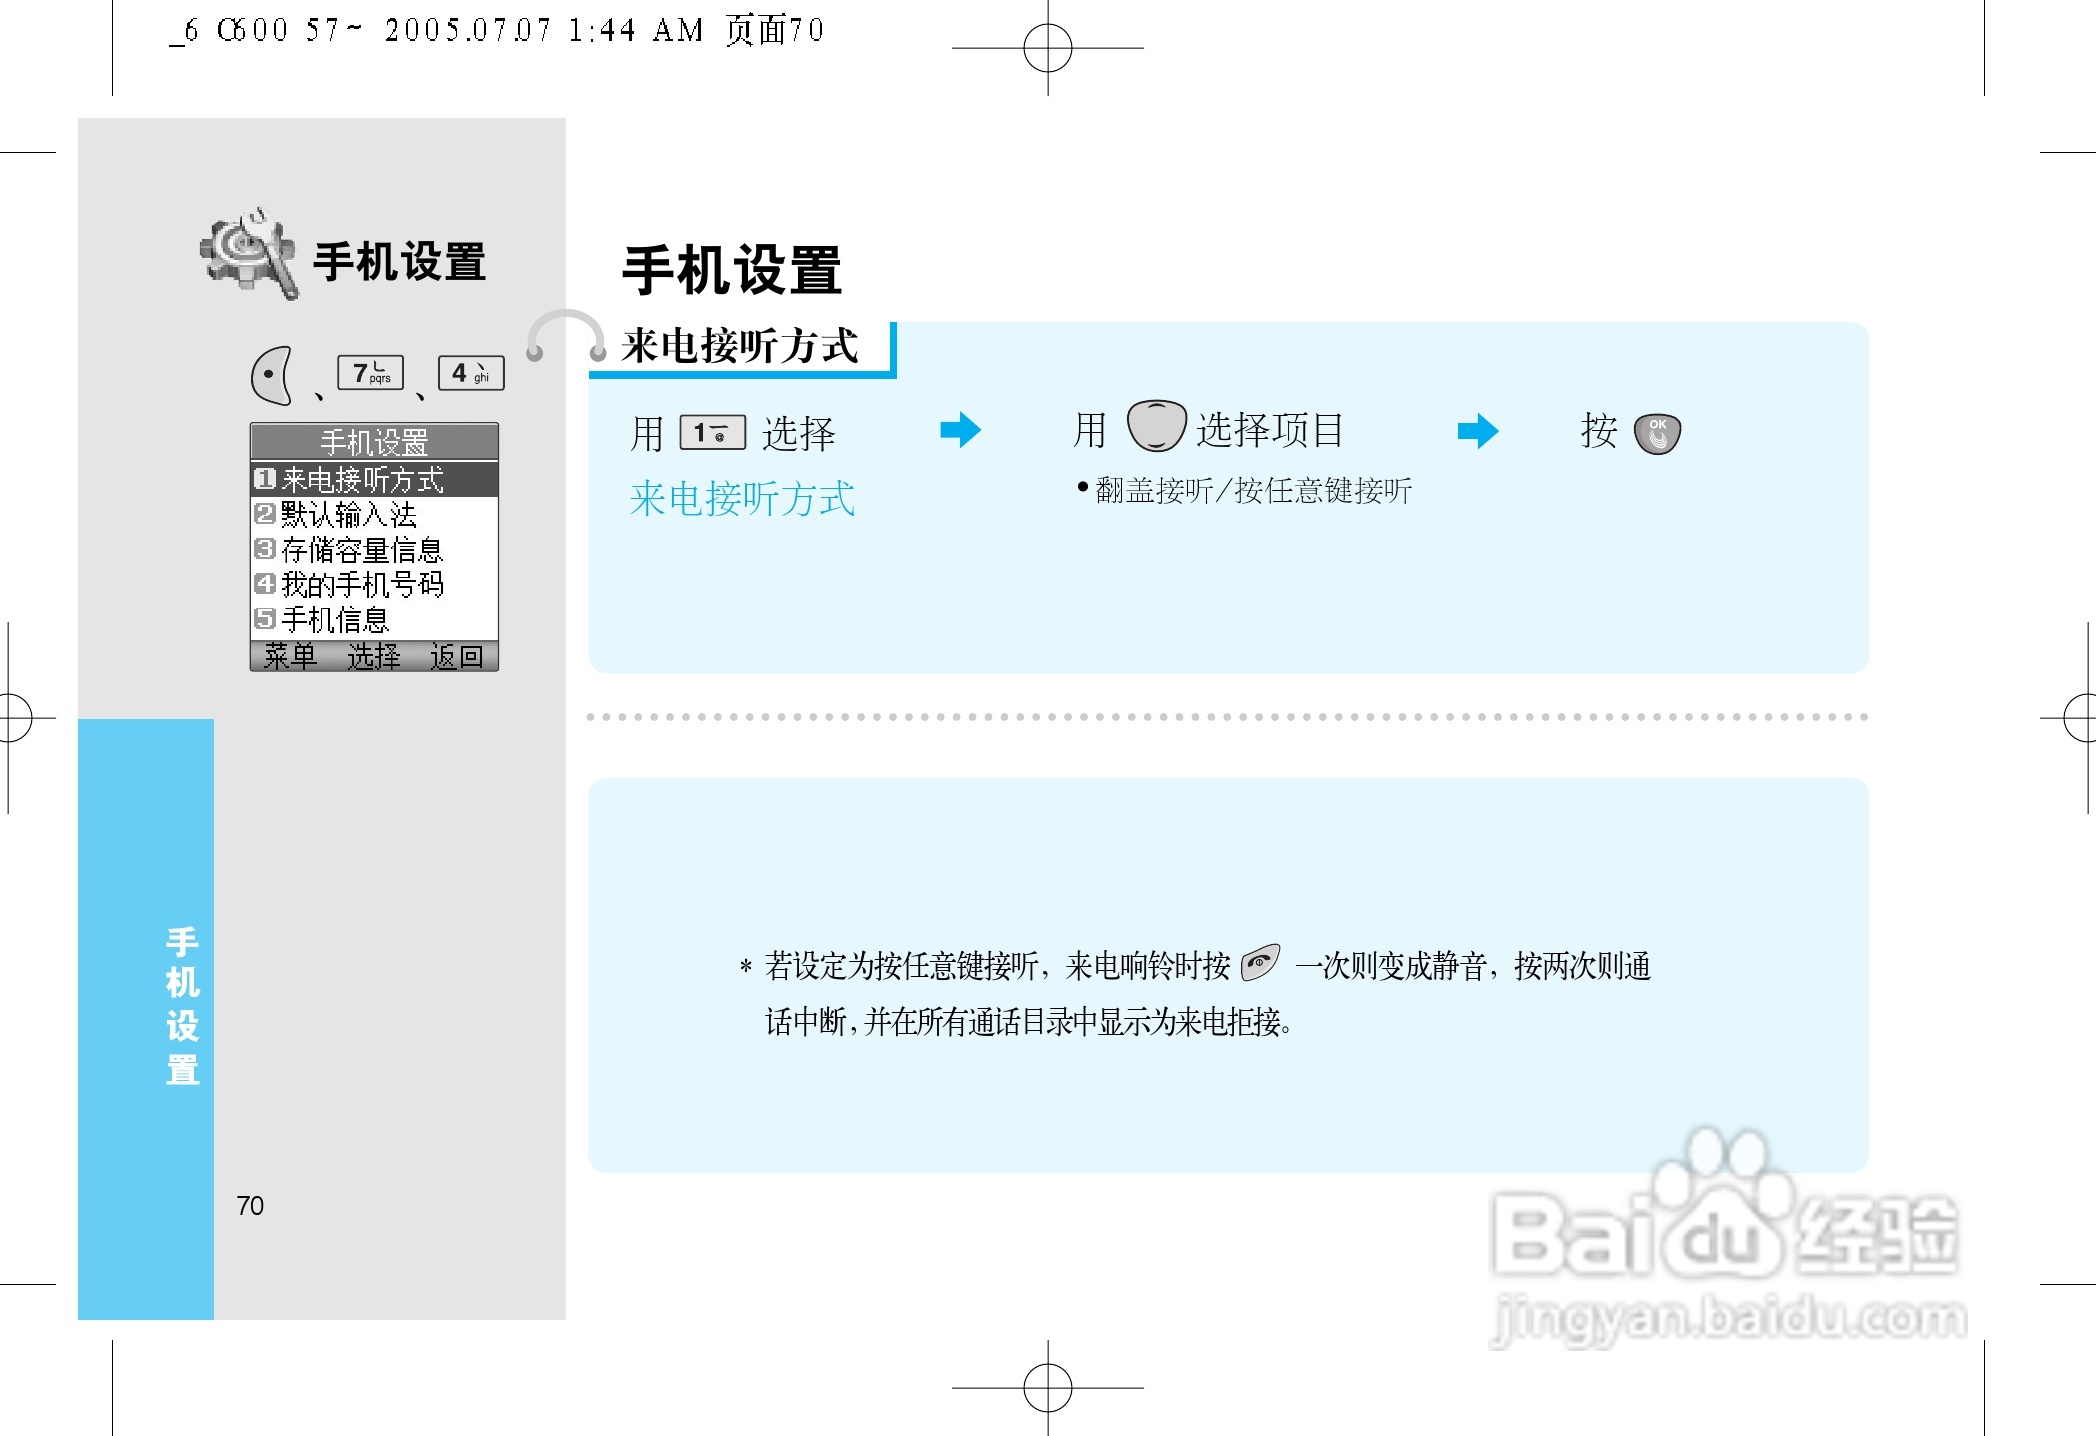The width and height of the screenshot is (2096, 1436).
Task: Click the round navigation key icon
Action: coord(1156,427)
